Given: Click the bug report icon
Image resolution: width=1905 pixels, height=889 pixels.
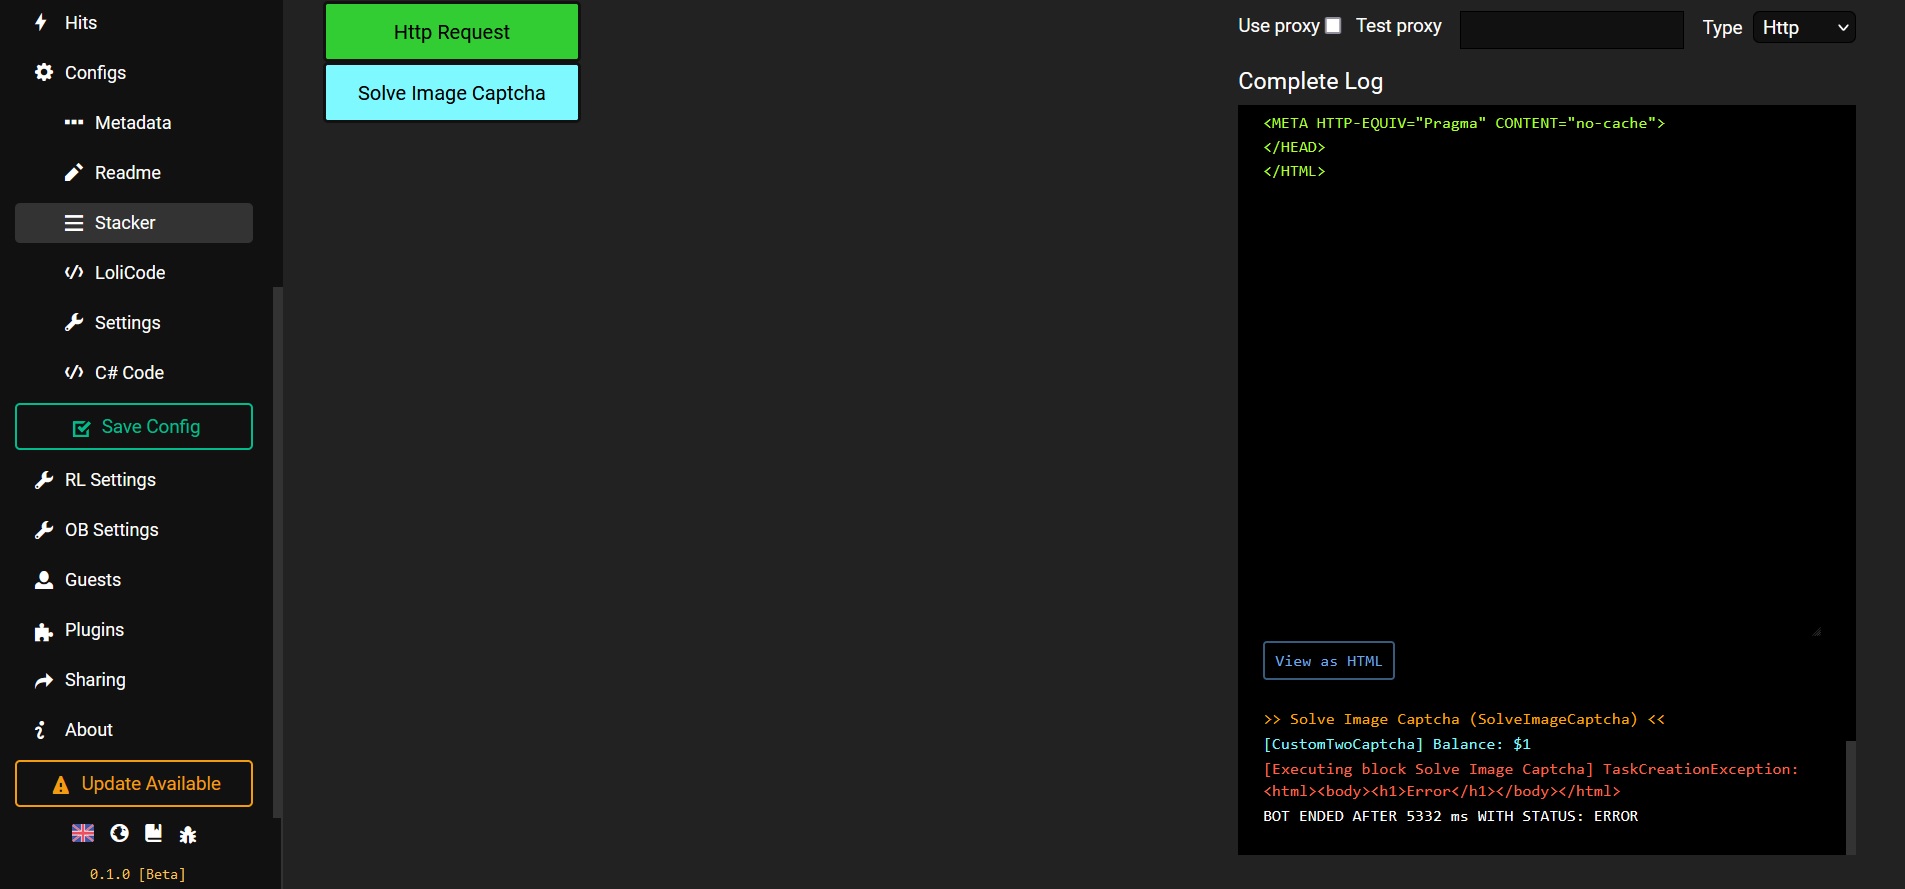Looking at the screenshot, I should (x=188, y=834).
